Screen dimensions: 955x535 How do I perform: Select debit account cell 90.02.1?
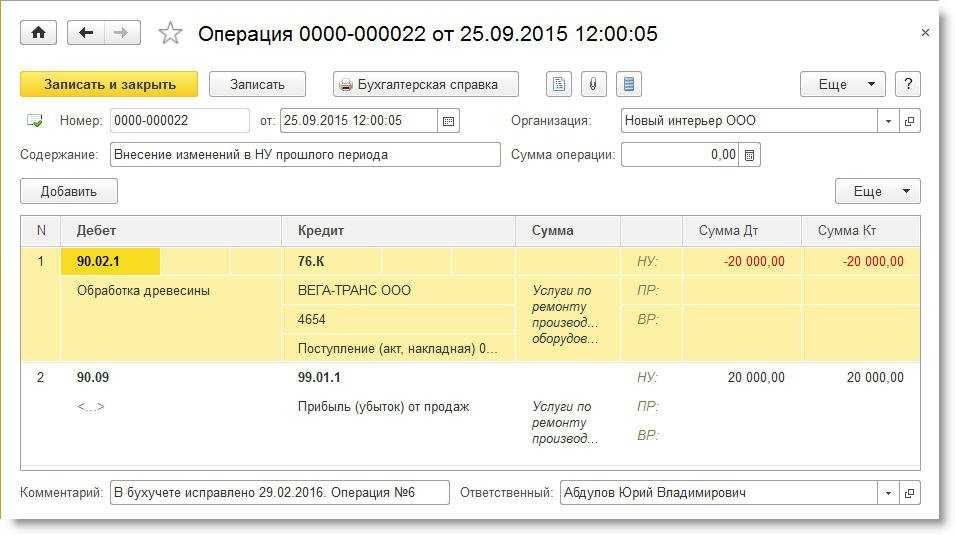pyautogui.click(x=110, y=261)
